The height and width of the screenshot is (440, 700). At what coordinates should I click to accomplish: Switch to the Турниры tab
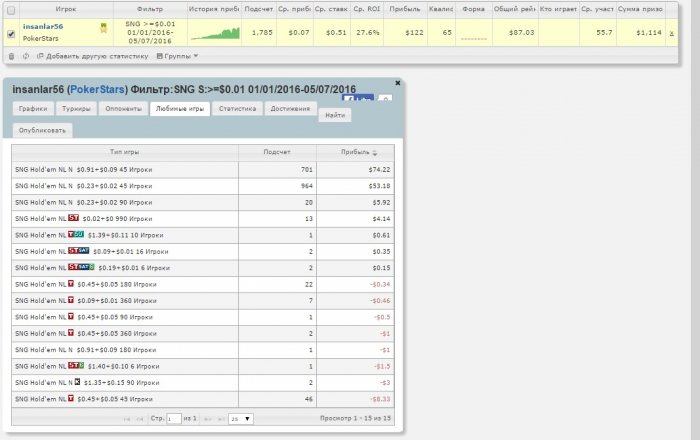pos(76,108)
